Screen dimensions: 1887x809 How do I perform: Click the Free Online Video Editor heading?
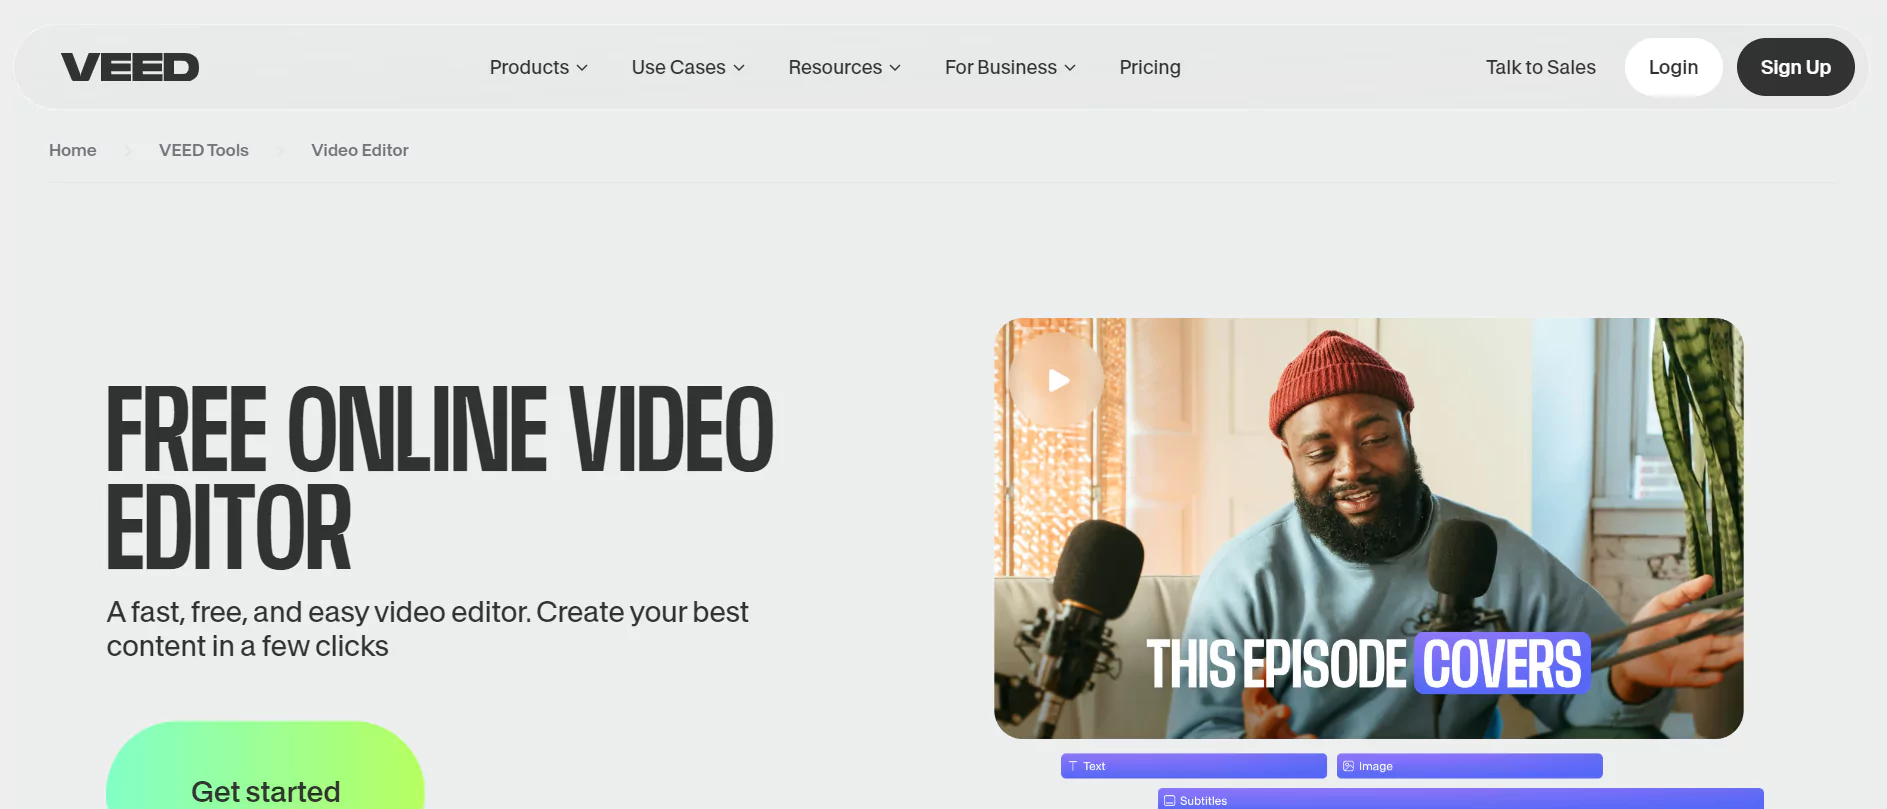(x=440, y=478)
